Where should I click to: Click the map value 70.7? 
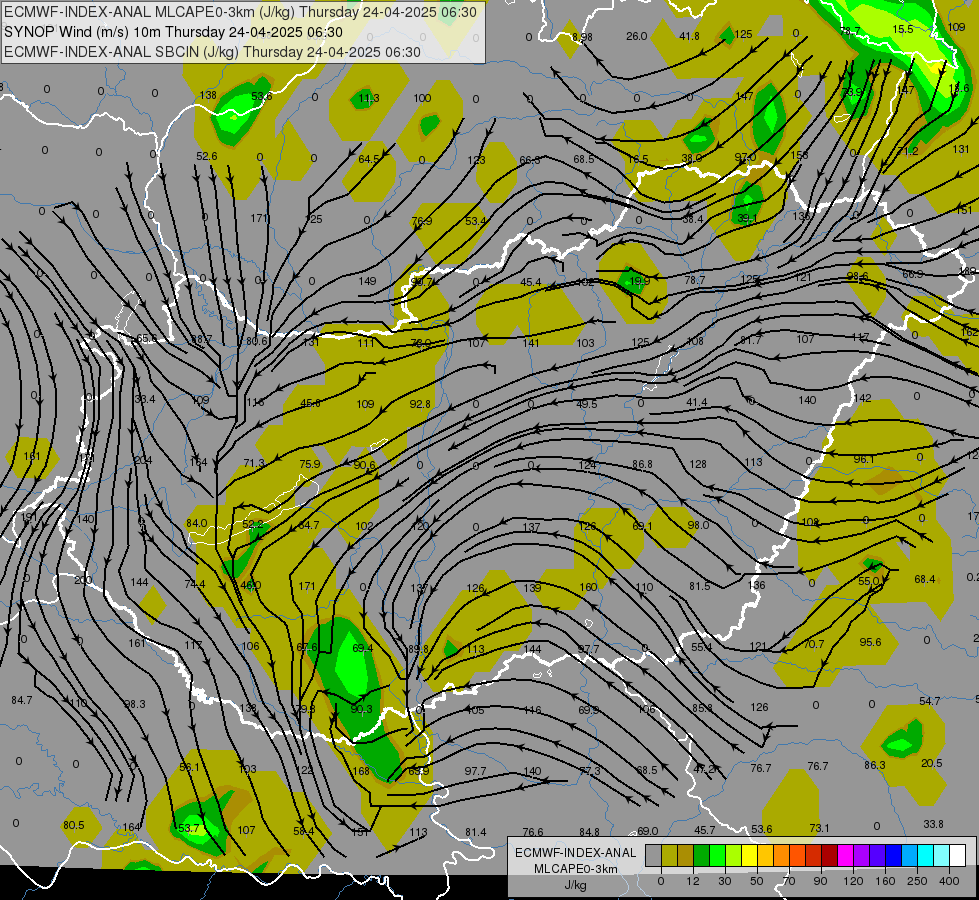pyautogui.click(x=814, y=644)
